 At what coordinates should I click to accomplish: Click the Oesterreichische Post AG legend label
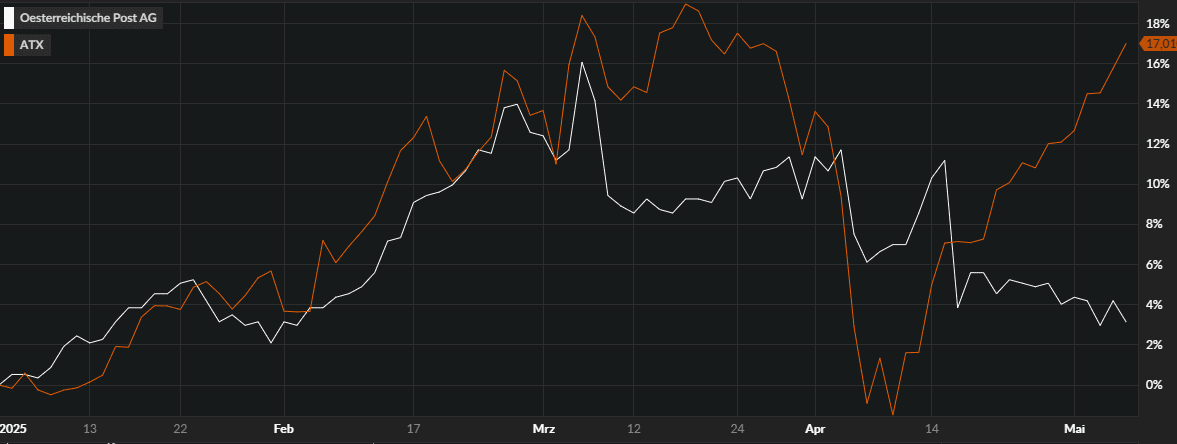coord(88,17)
